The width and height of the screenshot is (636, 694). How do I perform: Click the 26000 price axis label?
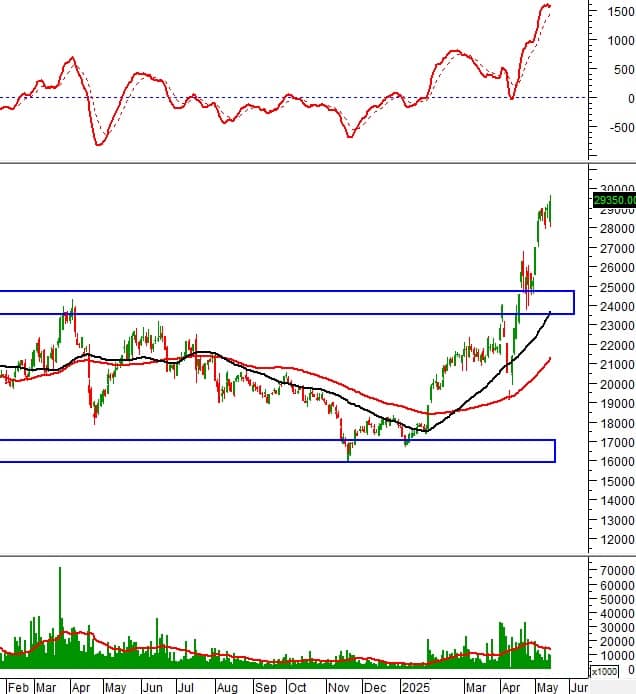click(617, 268)
